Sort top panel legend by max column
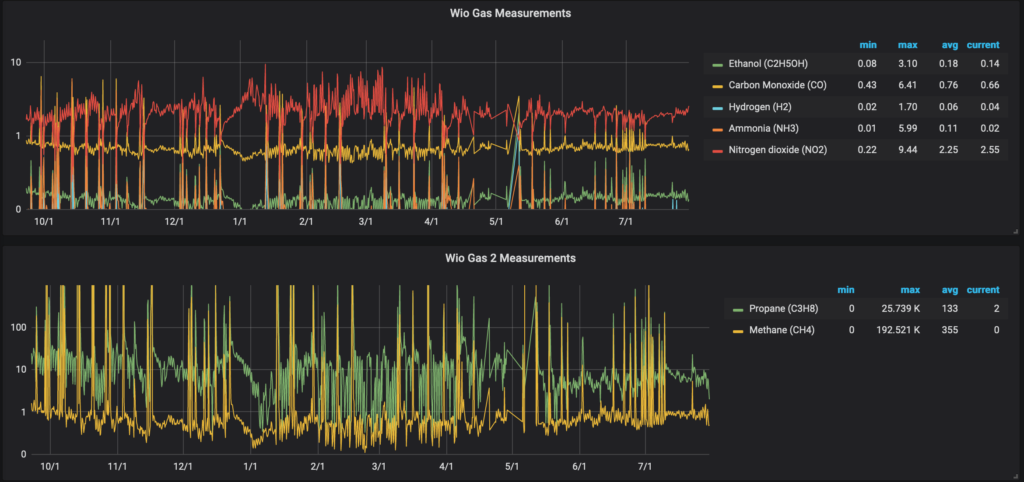Screen dimensions: 1024x482 pyautogui.click(x=909, y=45)
